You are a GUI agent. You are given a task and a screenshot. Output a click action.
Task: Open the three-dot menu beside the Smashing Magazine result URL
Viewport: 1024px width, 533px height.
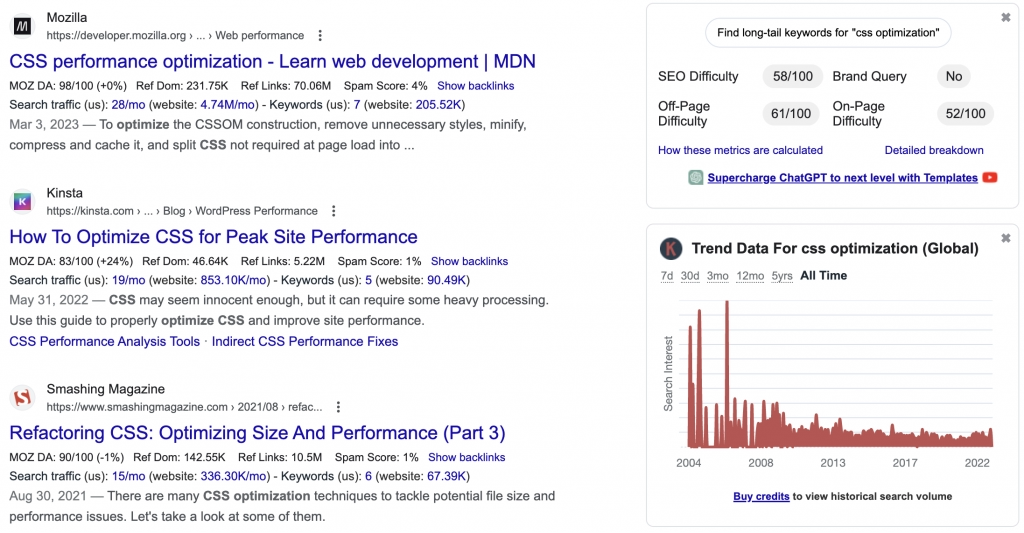[338, 407]
